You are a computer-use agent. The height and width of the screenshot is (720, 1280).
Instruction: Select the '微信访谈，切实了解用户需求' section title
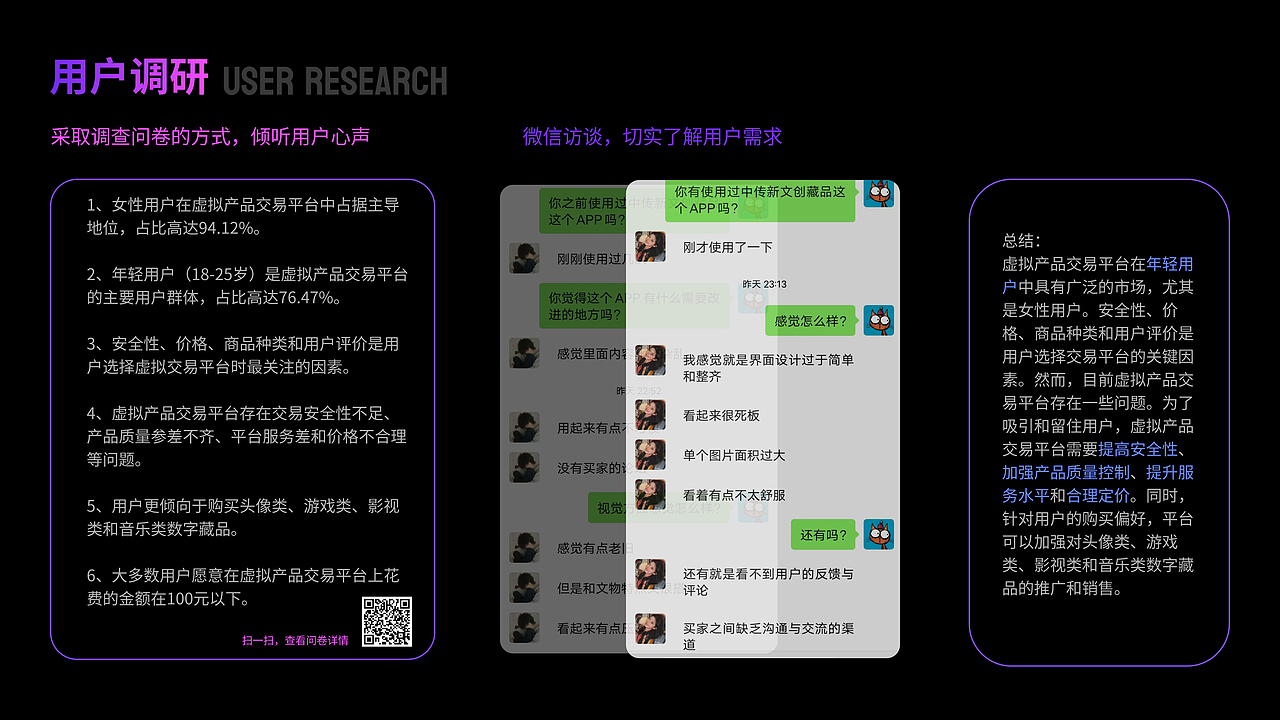tap(651, 136)
